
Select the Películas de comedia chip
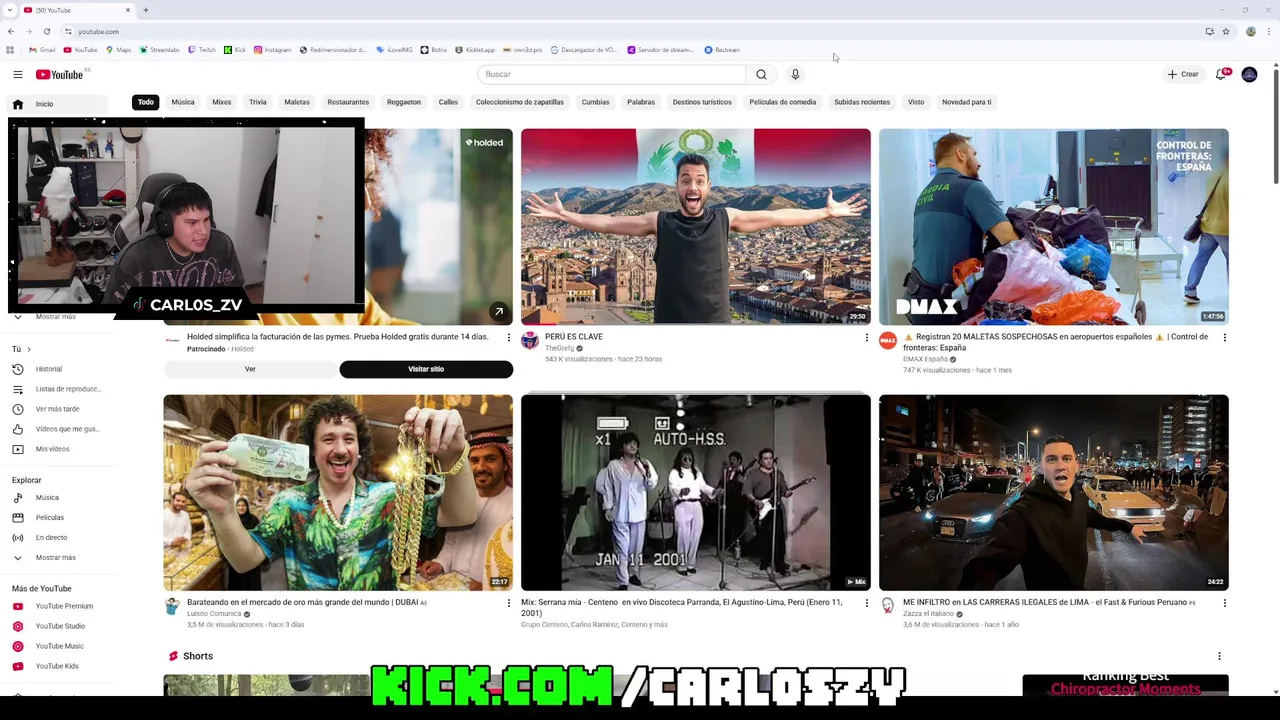click(x=783, y=102)
